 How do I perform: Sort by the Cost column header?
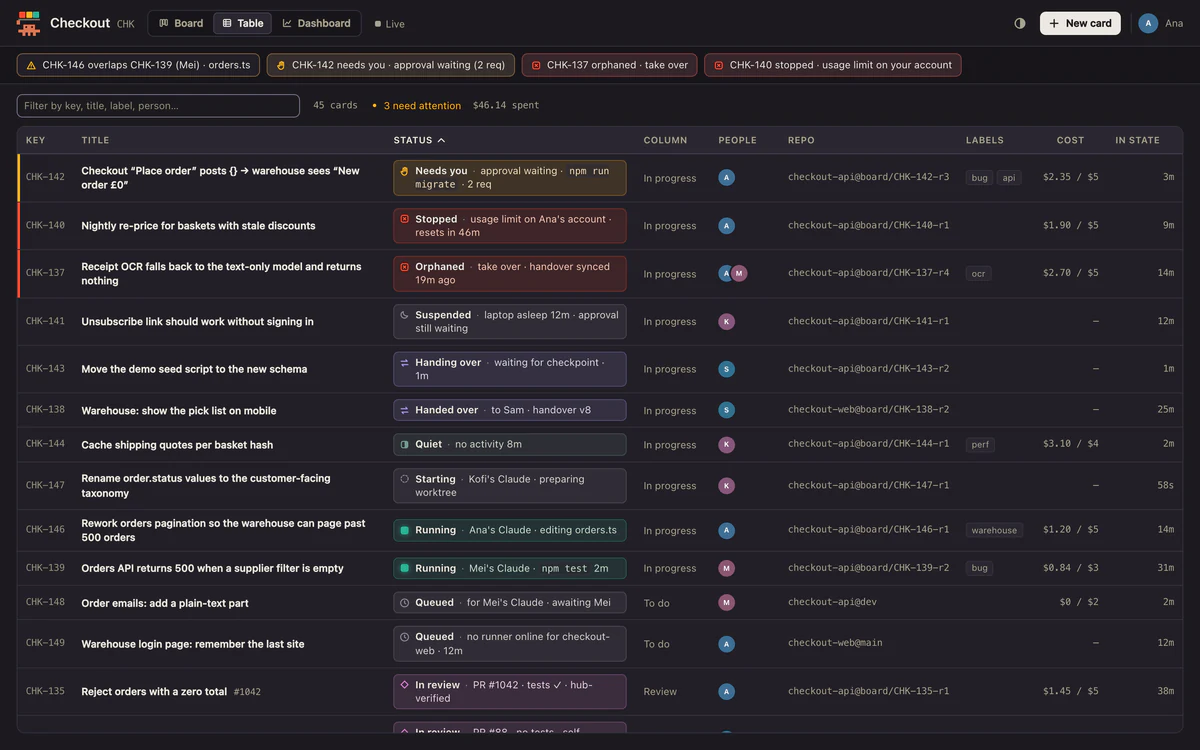[1070, 140]
